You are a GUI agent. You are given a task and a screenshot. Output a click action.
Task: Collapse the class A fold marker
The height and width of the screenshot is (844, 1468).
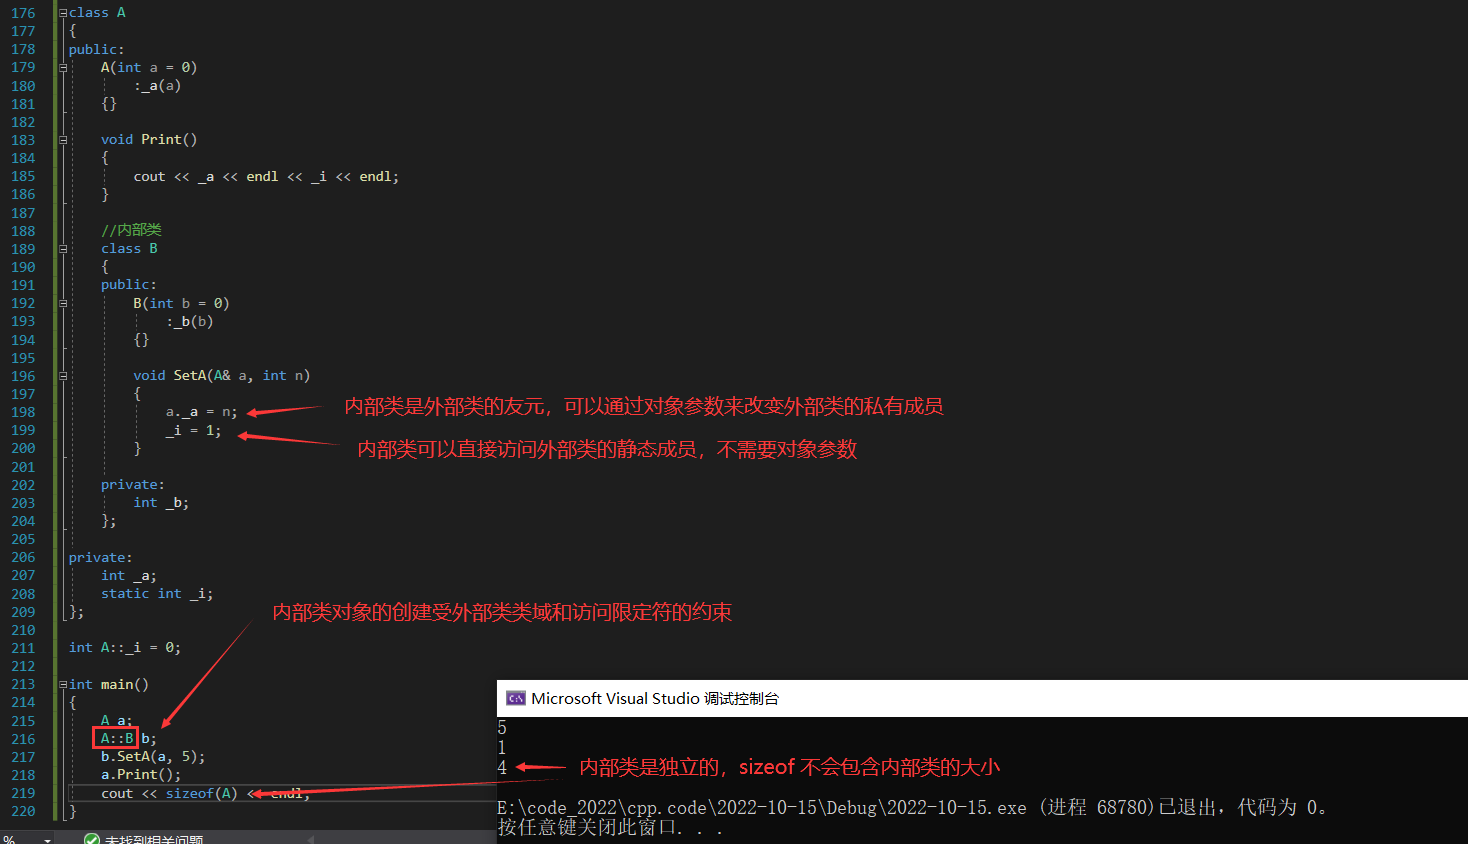coord(63,13)
